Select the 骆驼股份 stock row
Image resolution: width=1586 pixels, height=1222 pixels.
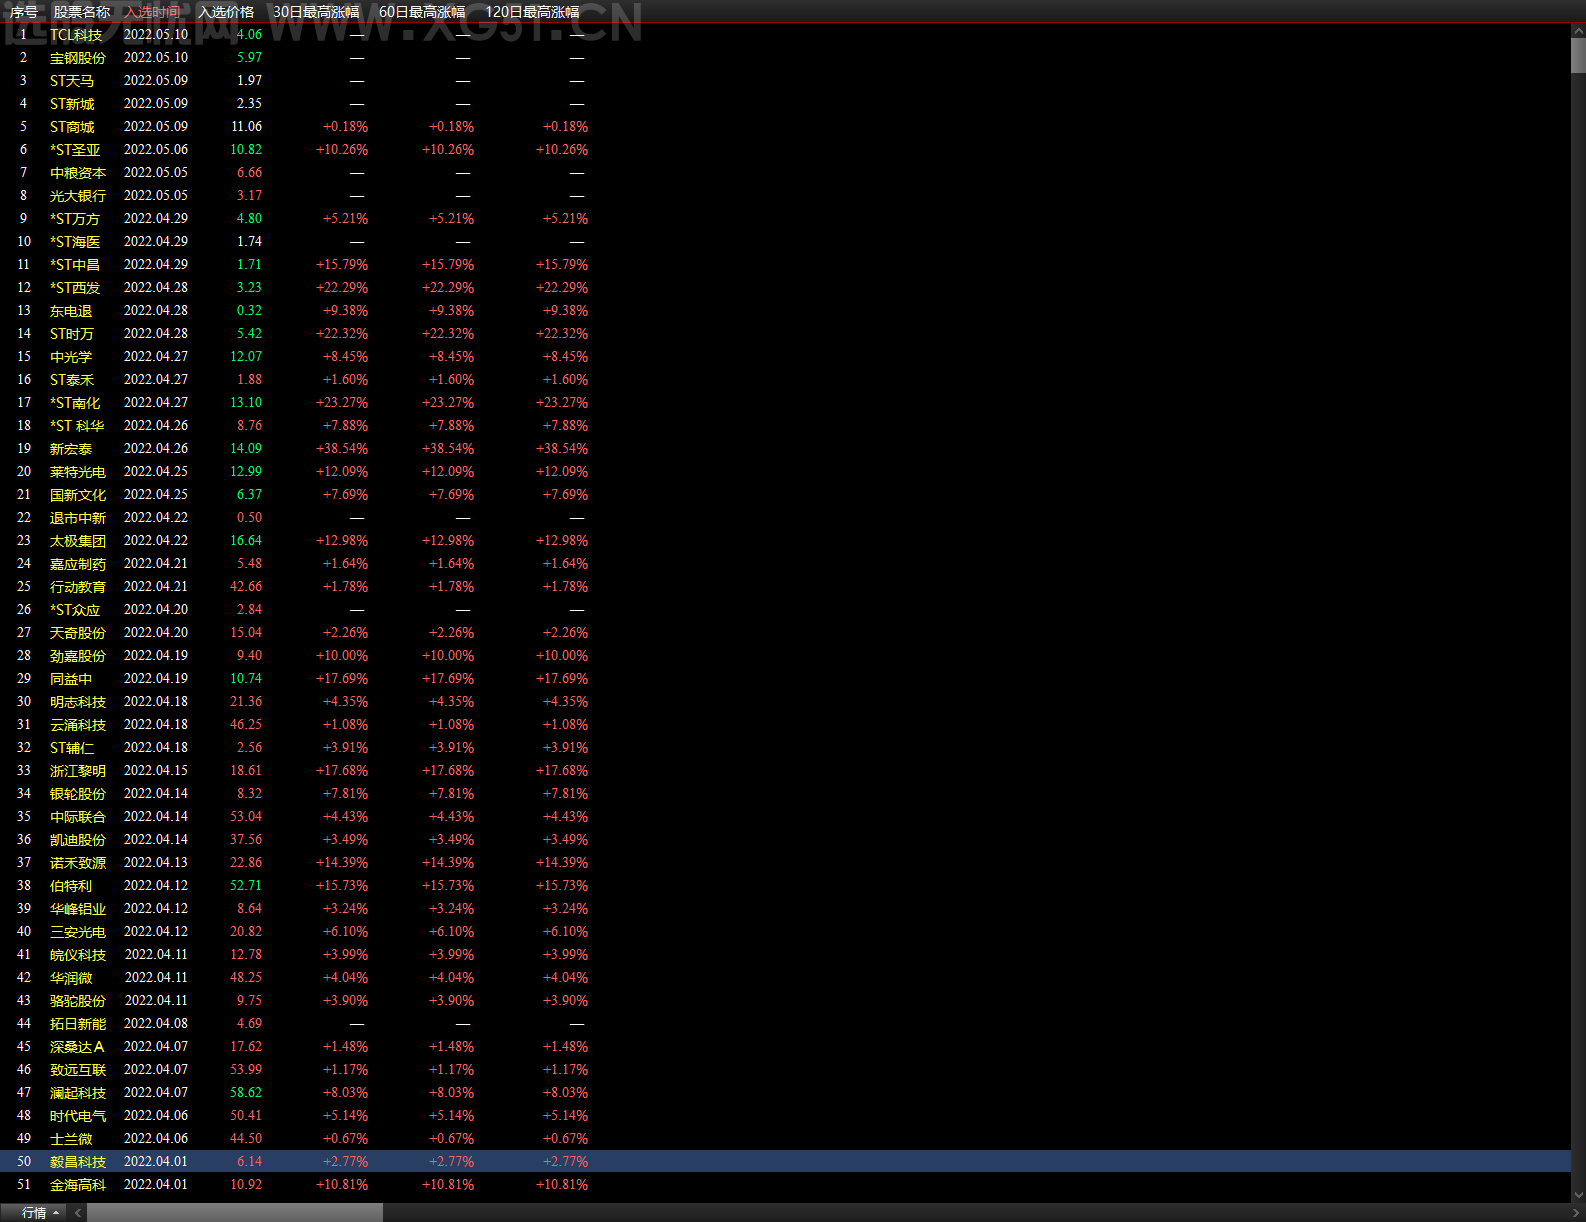pos(785,1000)
